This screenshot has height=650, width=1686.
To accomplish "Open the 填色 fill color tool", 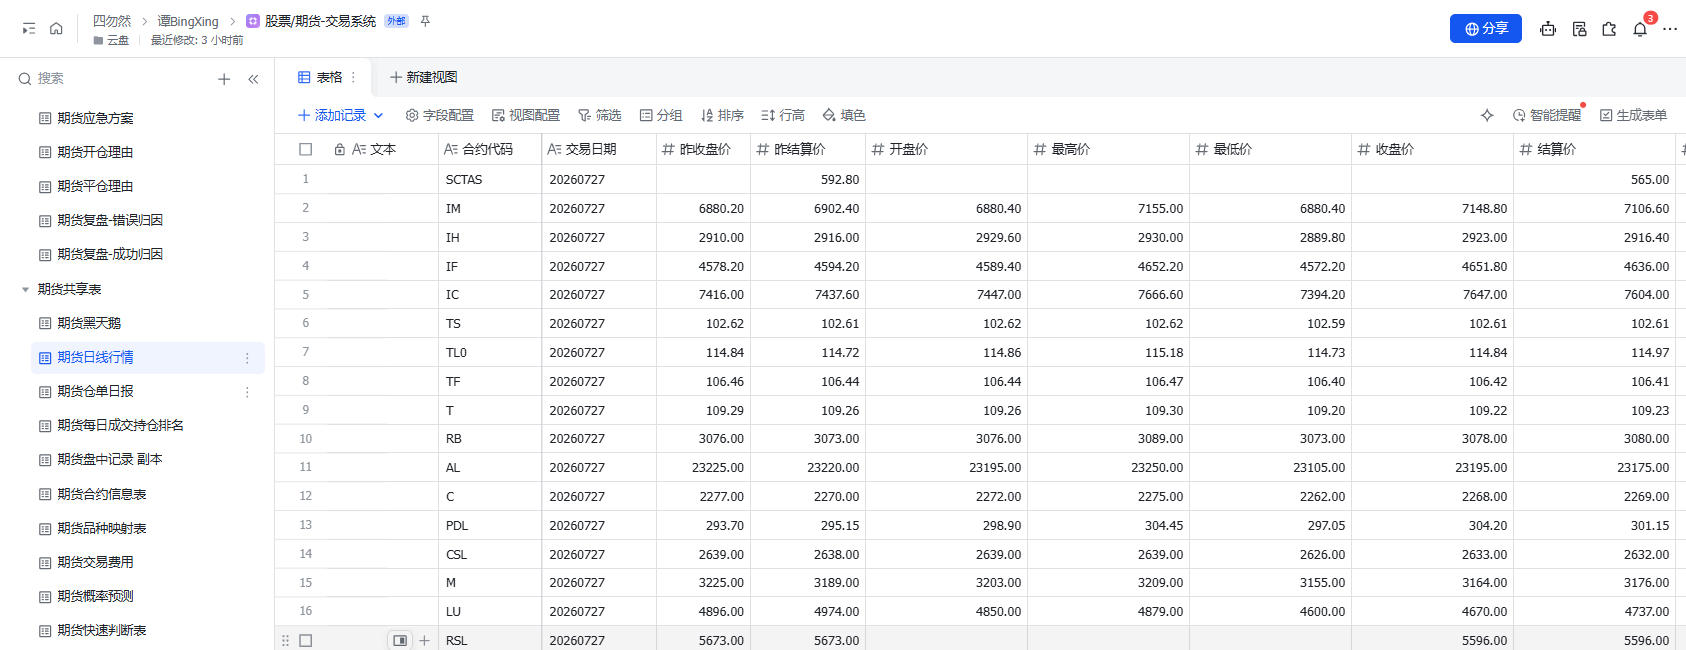I will 844,115.
